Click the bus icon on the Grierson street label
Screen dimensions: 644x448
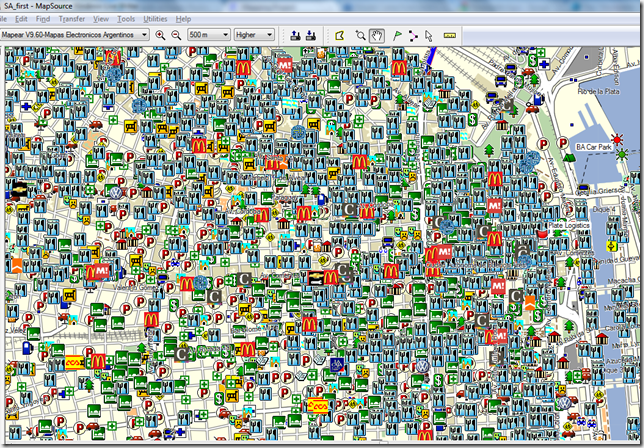583,189
